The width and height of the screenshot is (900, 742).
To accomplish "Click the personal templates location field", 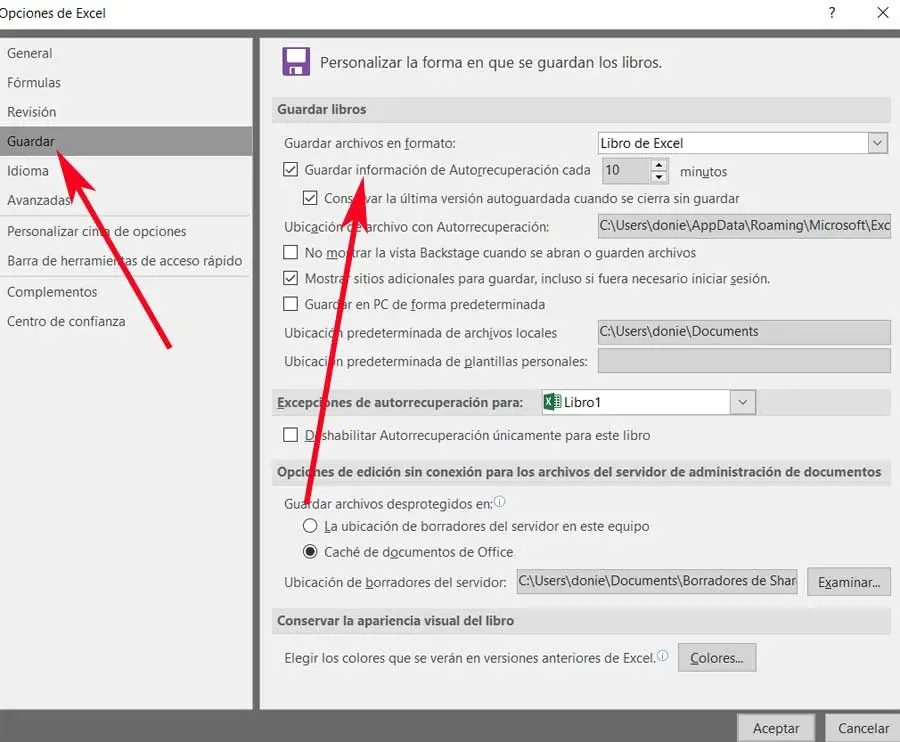I will [x=744, y=361].
